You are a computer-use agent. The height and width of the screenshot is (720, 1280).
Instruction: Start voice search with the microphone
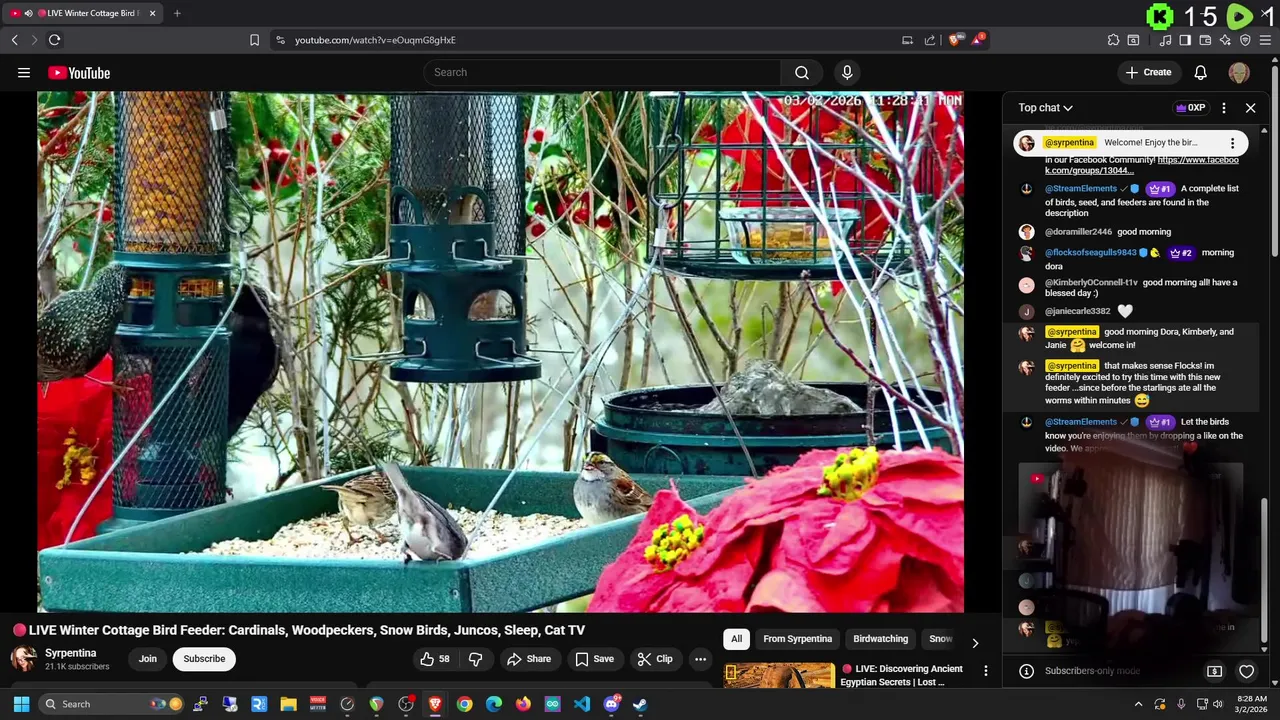point(847,72)
